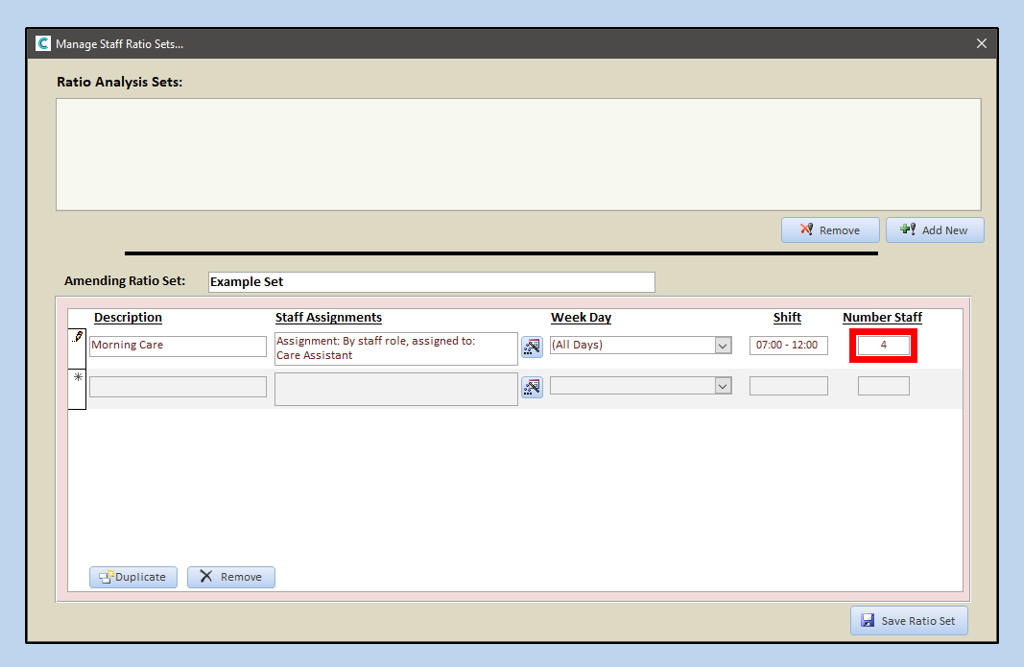Open the (All Days) Week Day dropdown
The width and height of the screenshot is (1024, 667).
pyautogui.click(x=723, y=346)
